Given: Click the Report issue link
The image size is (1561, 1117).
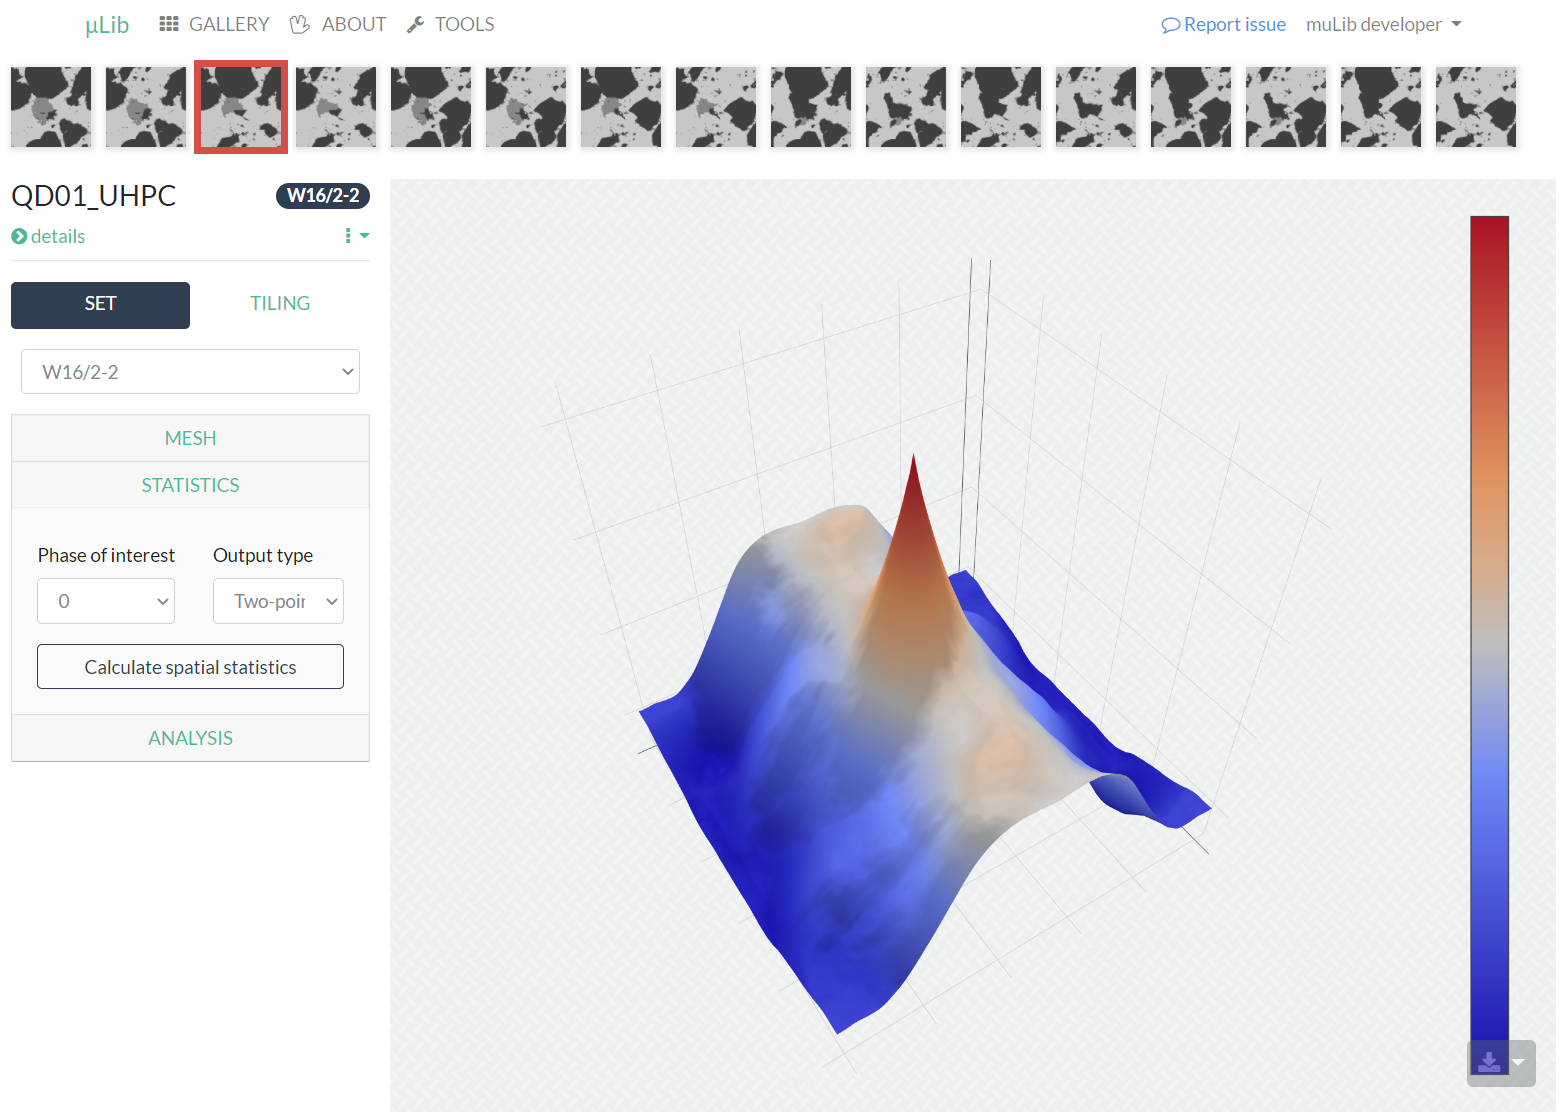Looking at the screenshot, I should (1223, 24).
